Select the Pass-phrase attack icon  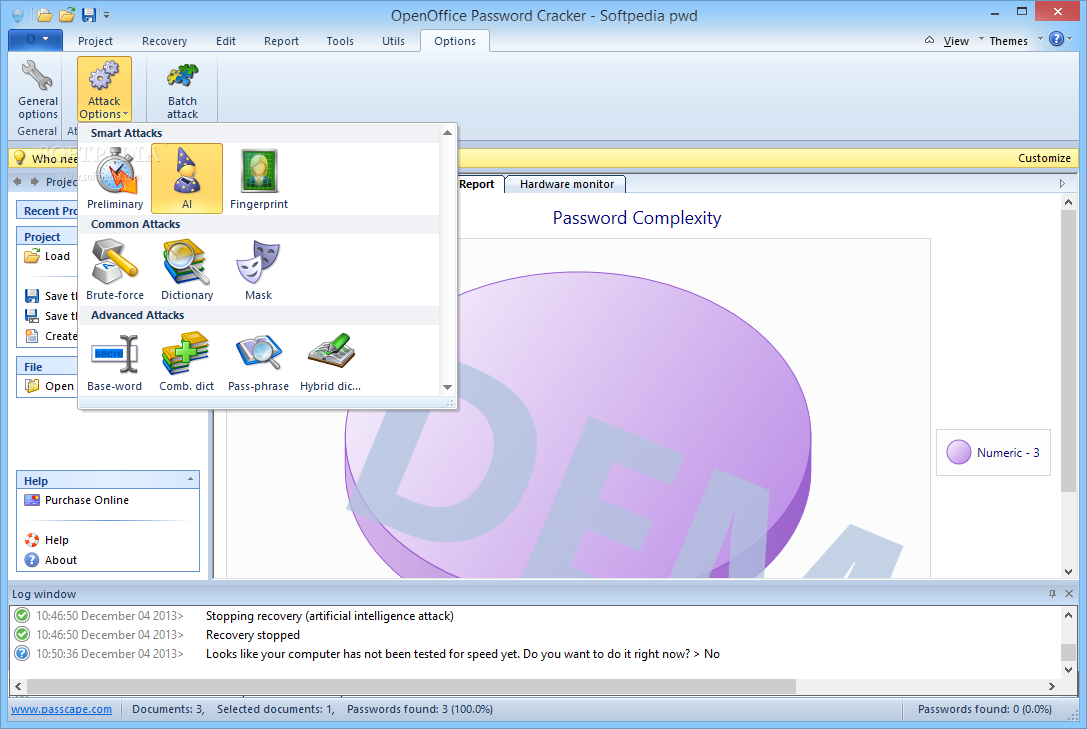point(259,360)
